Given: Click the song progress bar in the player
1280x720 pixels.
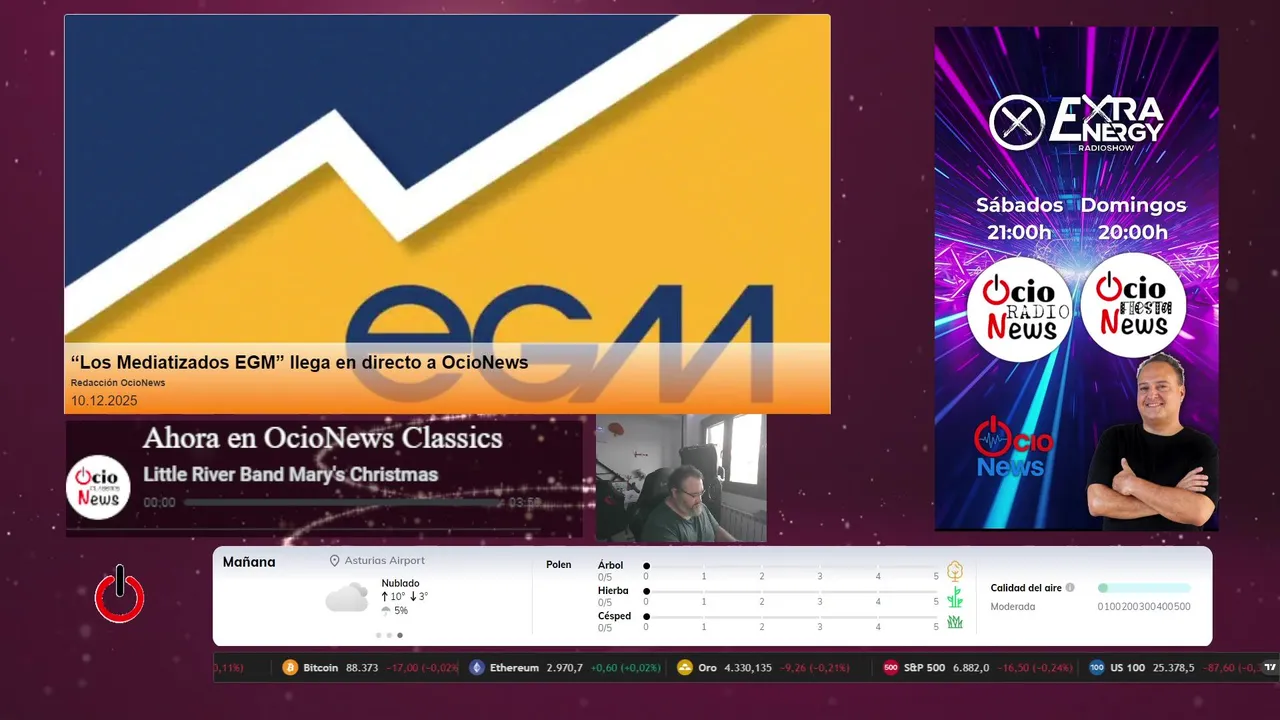Looking at the screenshot, I should click(x=344, y=503).
